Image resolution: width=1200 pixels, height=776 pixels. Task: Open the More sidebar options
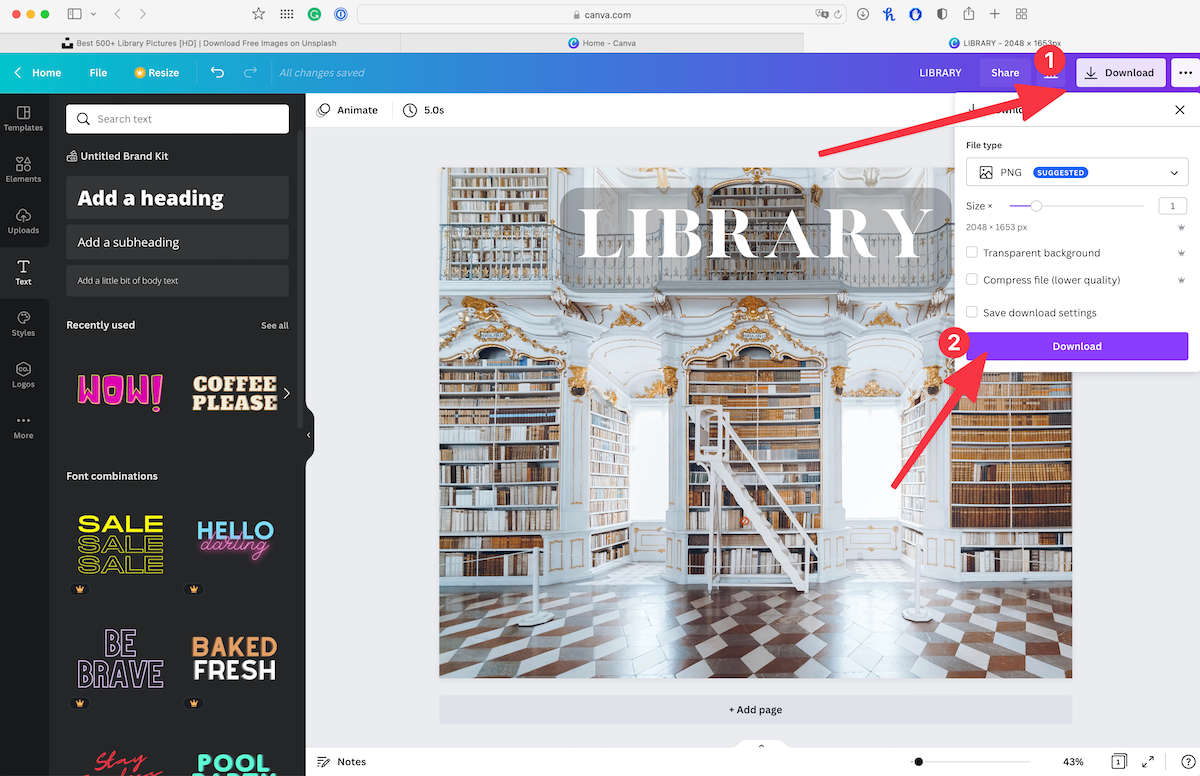[23, 426]
